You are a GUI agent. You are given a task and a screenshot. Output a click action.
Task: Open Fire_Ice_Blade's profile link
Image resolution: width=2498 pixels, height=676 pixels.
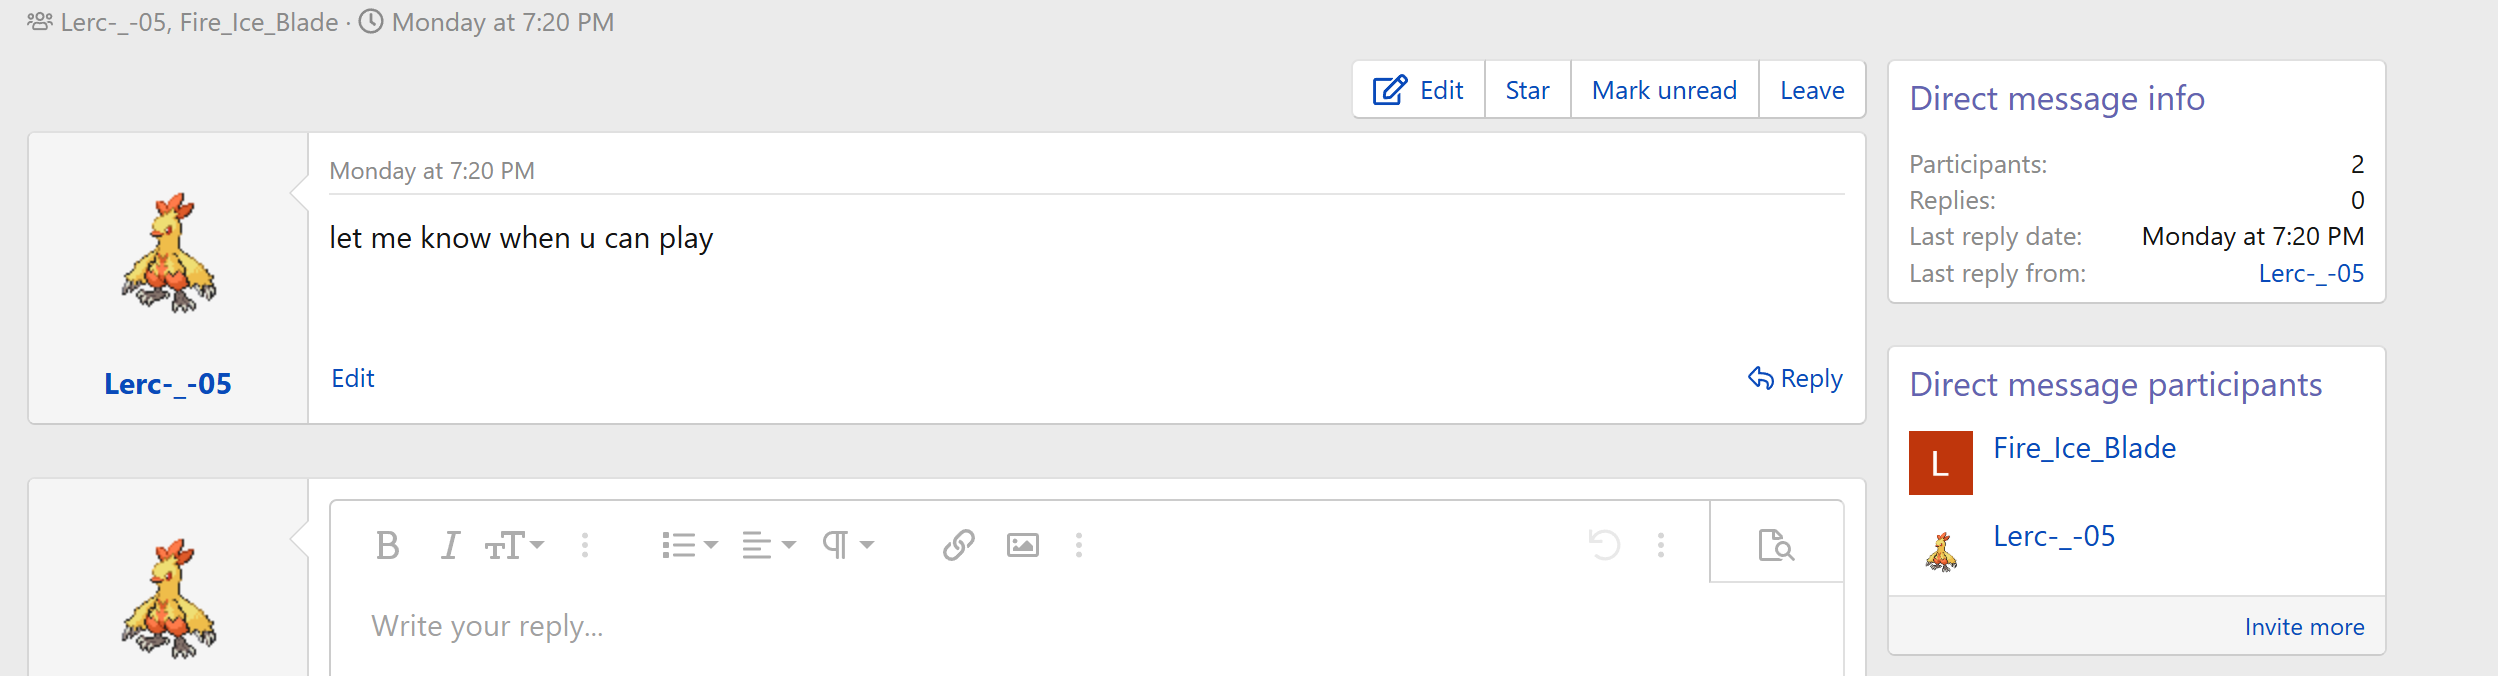(x=2084, y=448)
